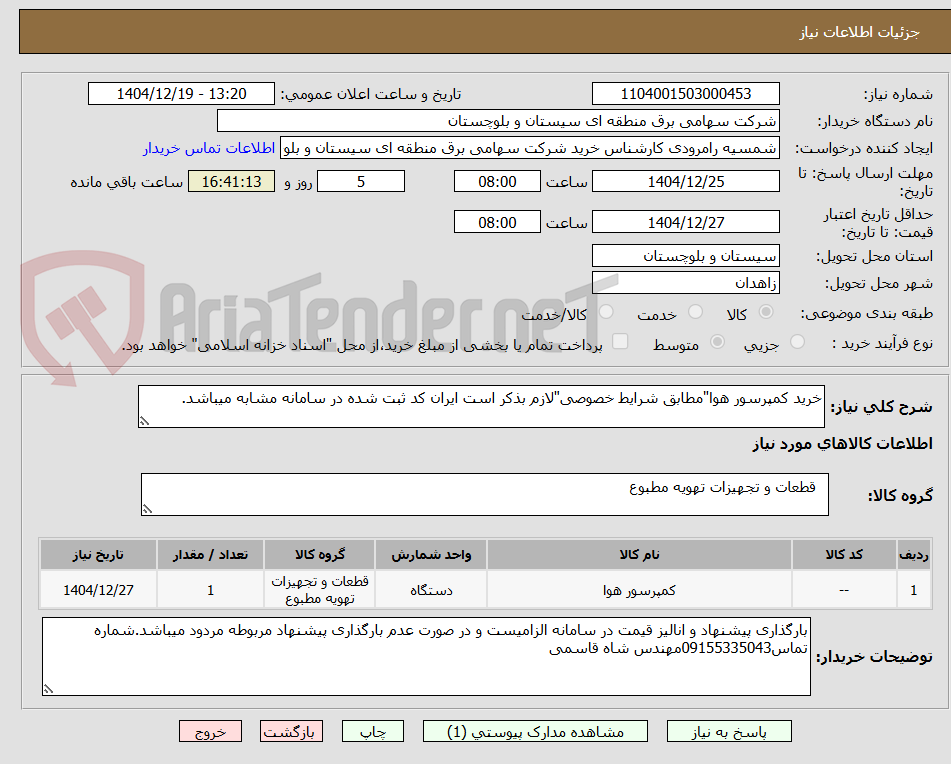Click the 'دستگاه' unit cell
Viewport: 951px width, 764px height.
click(x=431, y=590)
